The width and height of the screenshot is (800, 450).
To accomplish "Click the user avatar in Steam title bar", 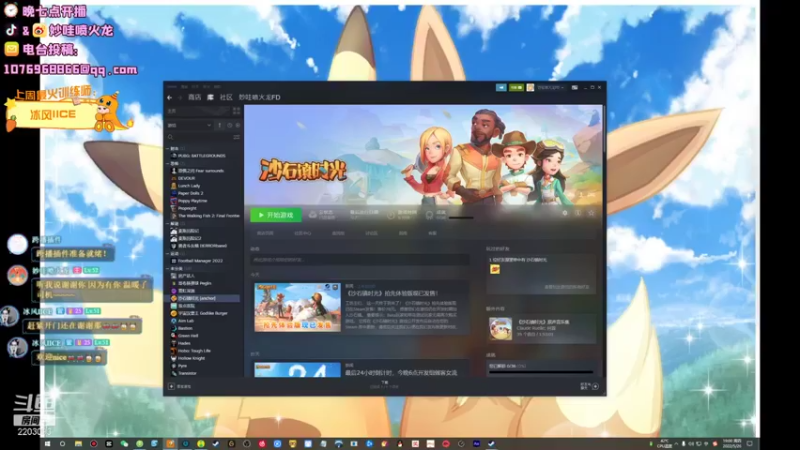I will coord(531,88).
